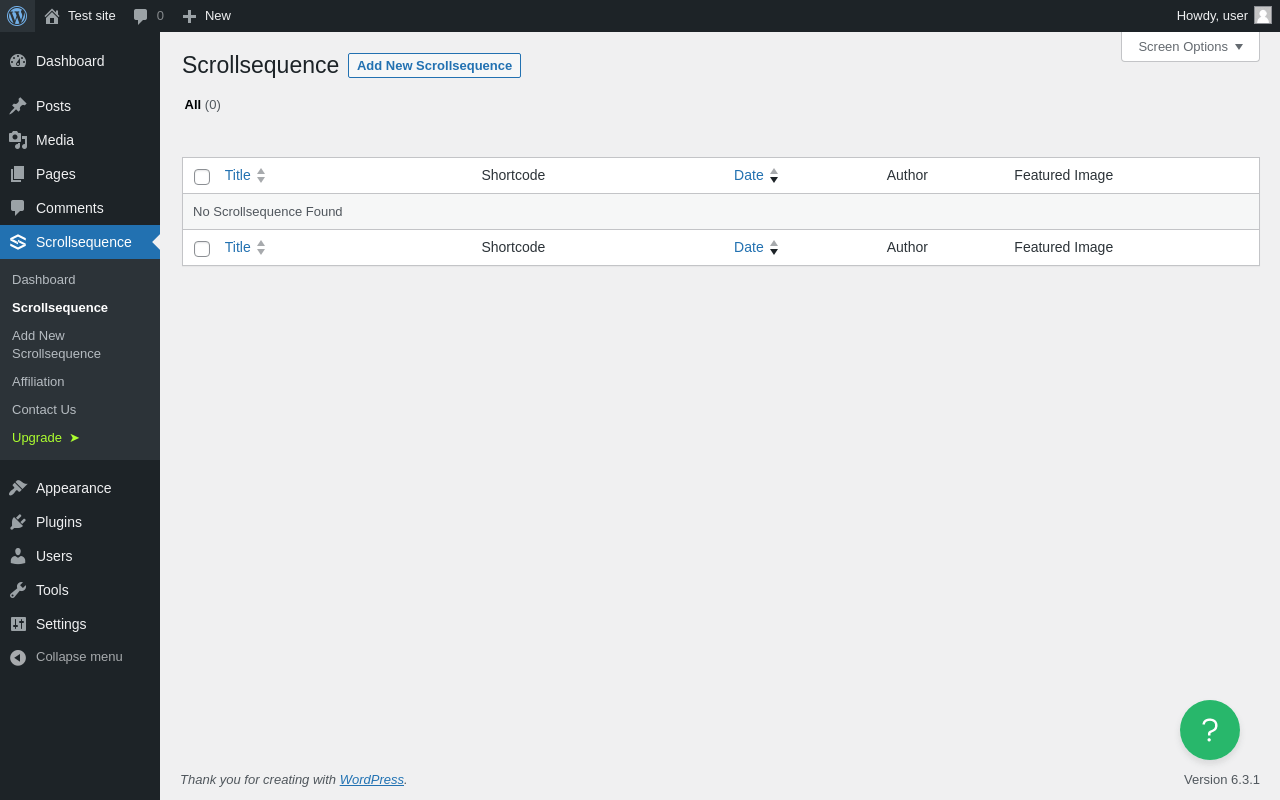
Task: Open the Affiliation submenu item
Action: [x=38, y=382]
